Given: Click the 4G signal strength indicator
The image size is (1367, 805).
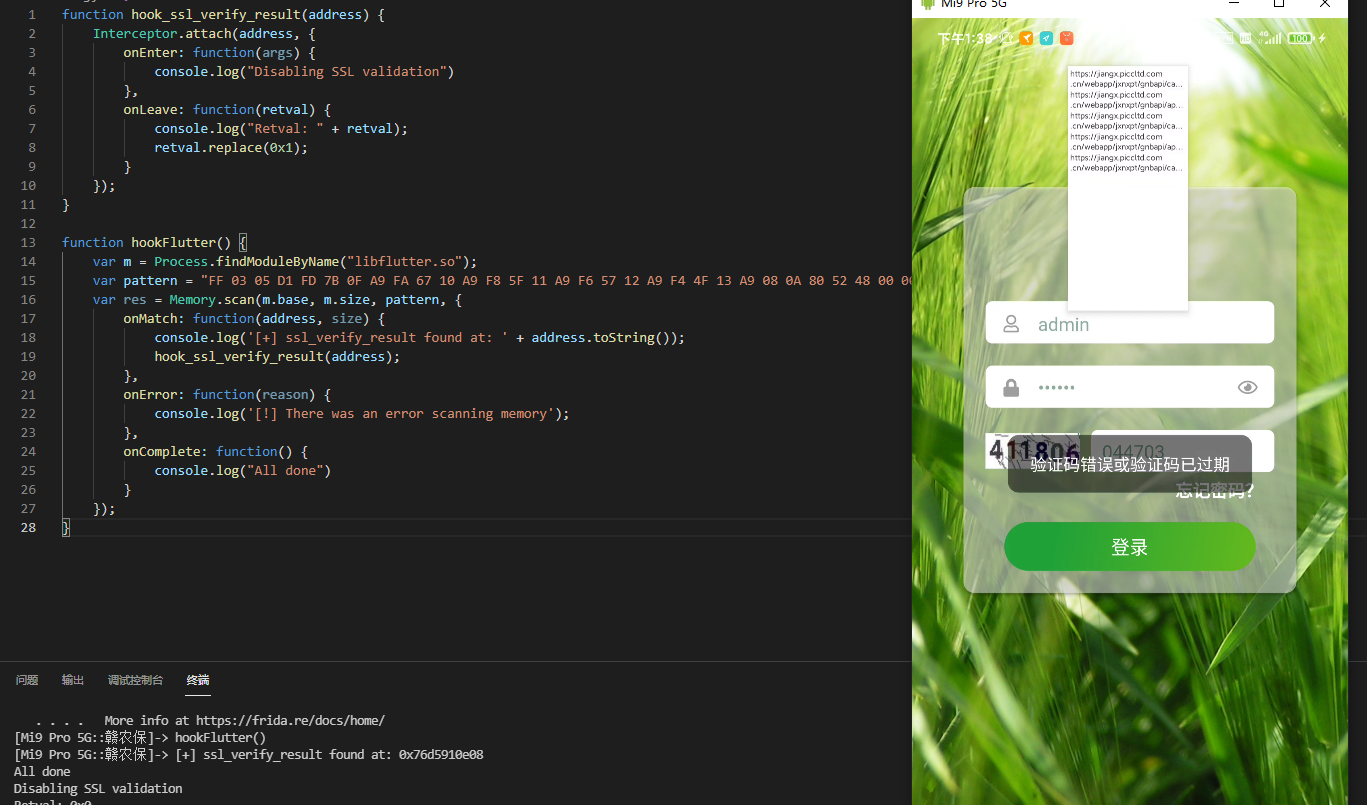Looking at the screenshot, I should pos(1270,38).
